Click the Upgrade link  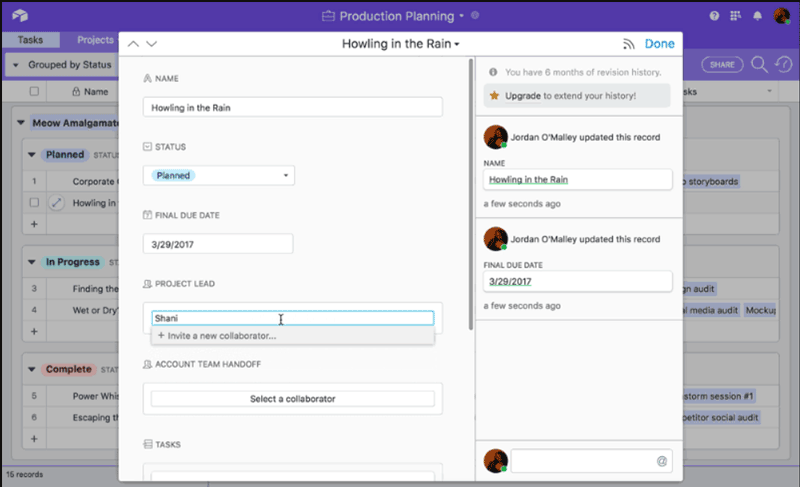tap(522, 95)
